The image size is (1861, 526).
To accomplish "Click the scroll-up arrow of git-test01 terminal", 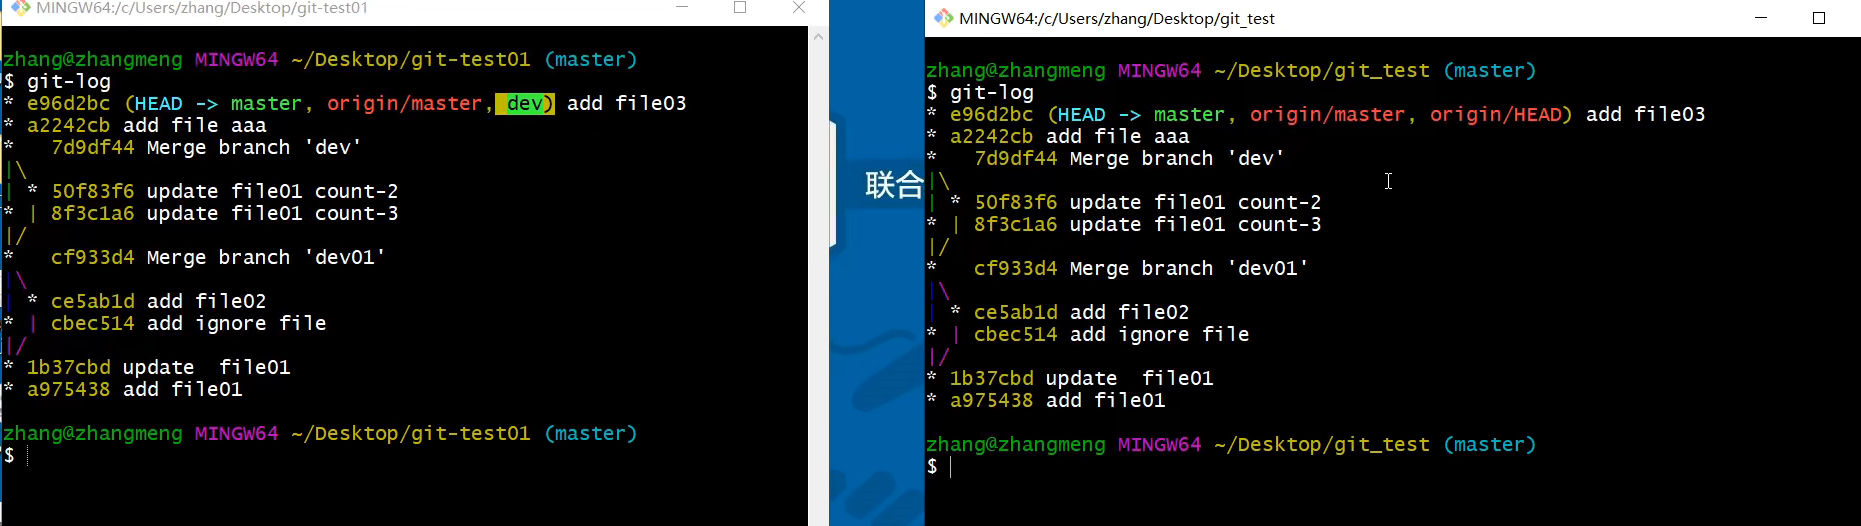I will 818,36.
